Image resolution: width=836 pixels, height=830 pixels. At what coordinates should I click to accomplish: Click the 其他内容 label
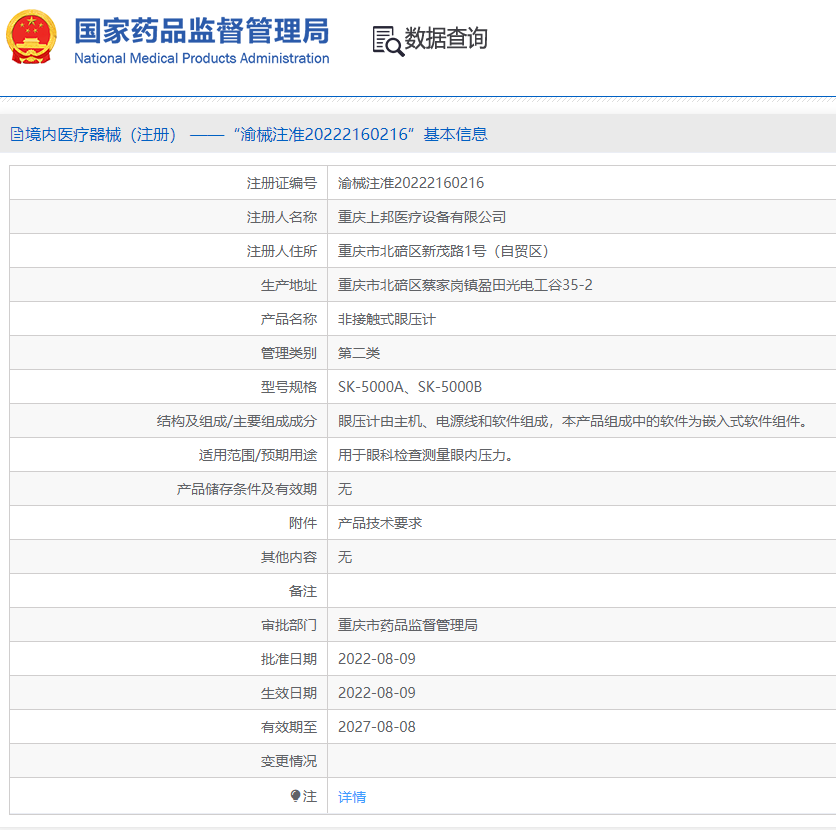(289, 557)
